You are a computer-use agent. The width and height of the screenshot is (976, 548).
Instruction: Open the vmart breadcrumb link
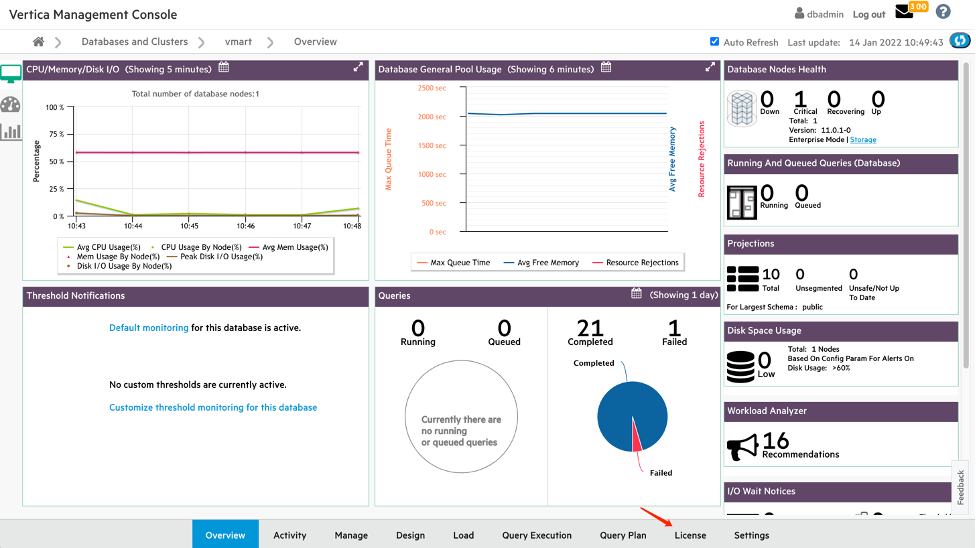click(238, 42)
